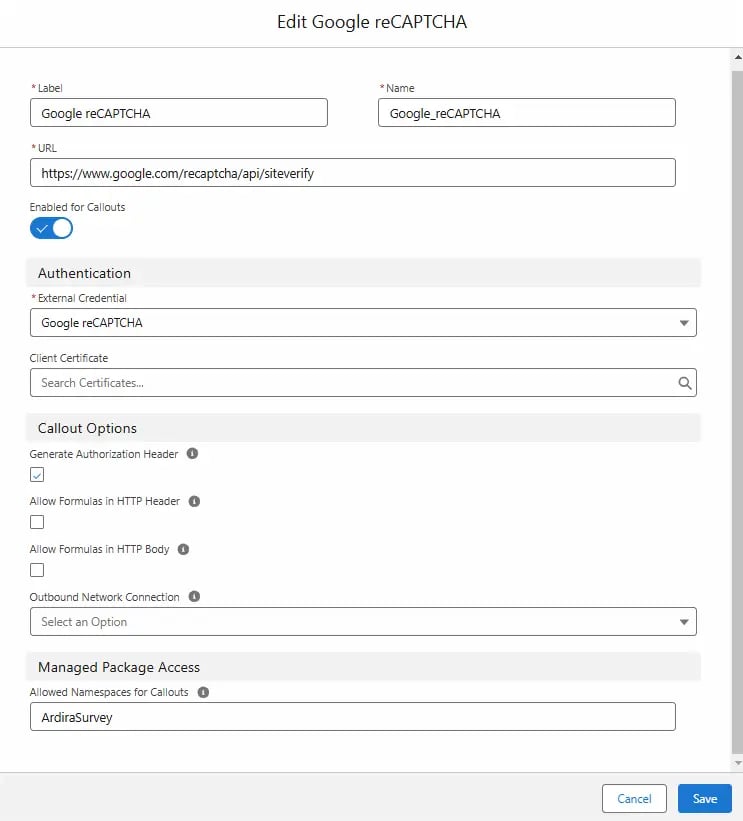743x821 pixels.
Task: Toggle the Enabled for Callouts switch
Action: 51,228
